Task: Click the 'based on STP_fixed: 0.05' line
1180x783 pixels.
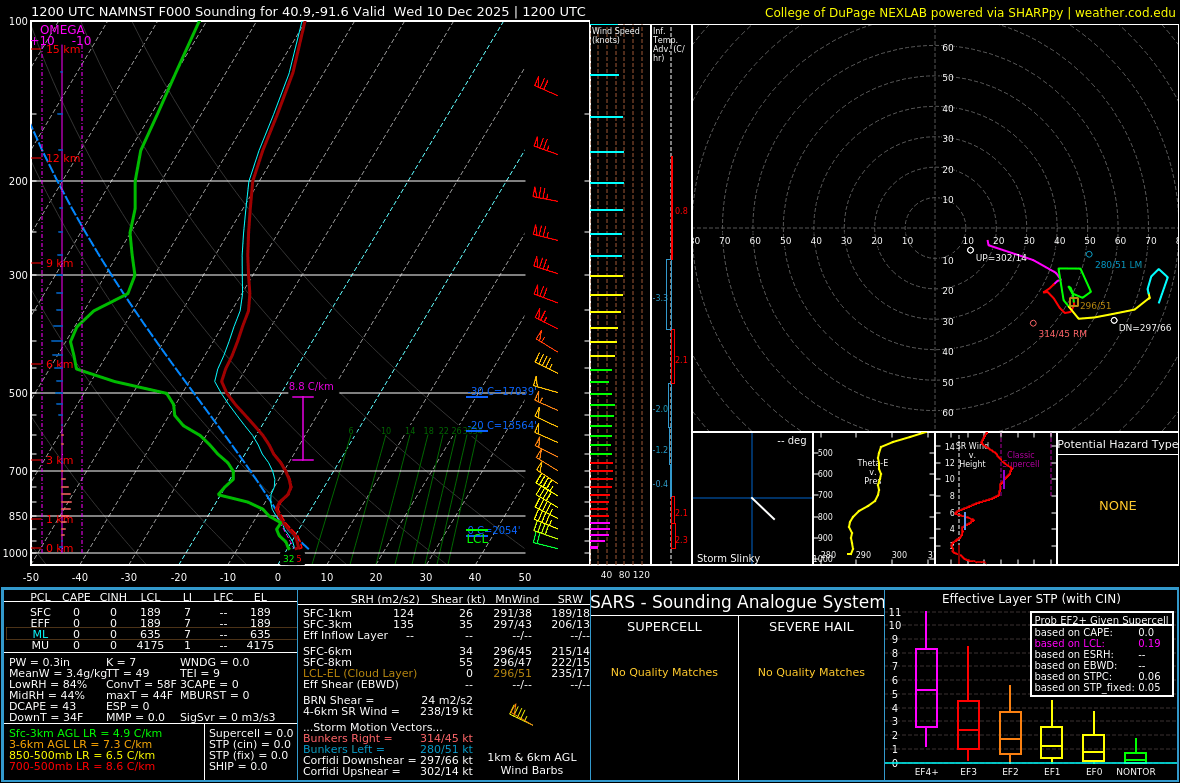Action: click(1097, 687)
